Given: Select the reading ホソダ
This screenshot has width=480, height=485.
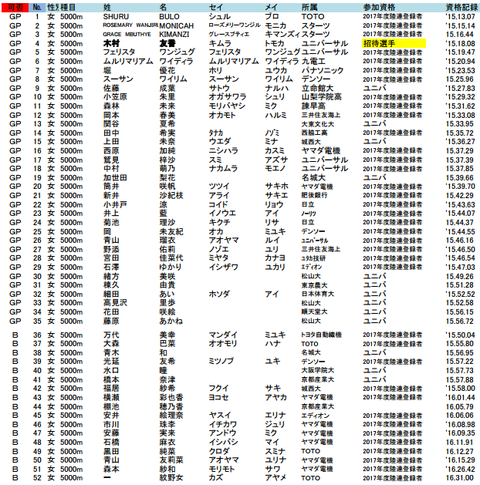Looking at the screenshot, I should 219,294.
